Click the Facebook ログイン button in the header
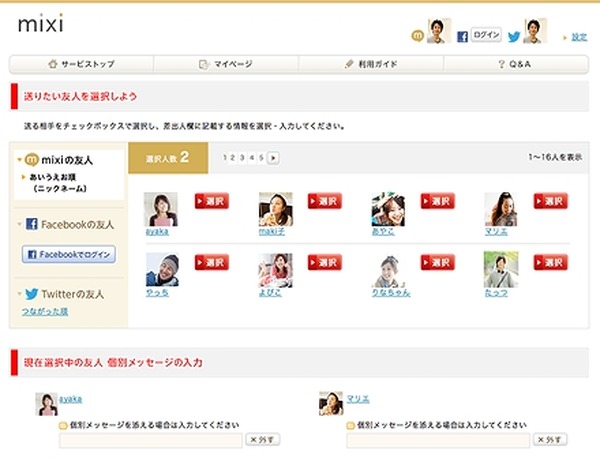600x469 pixels. pos(486,35)
